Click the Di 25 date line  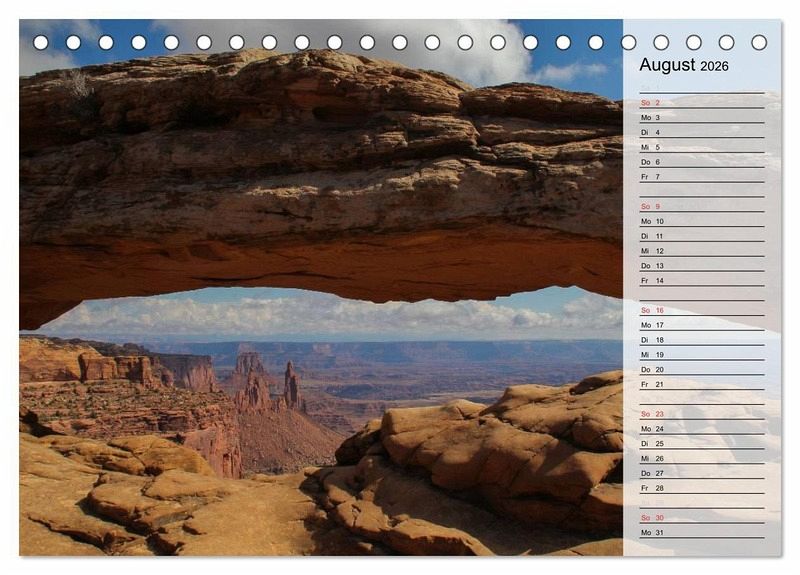(x=652, y=443)
